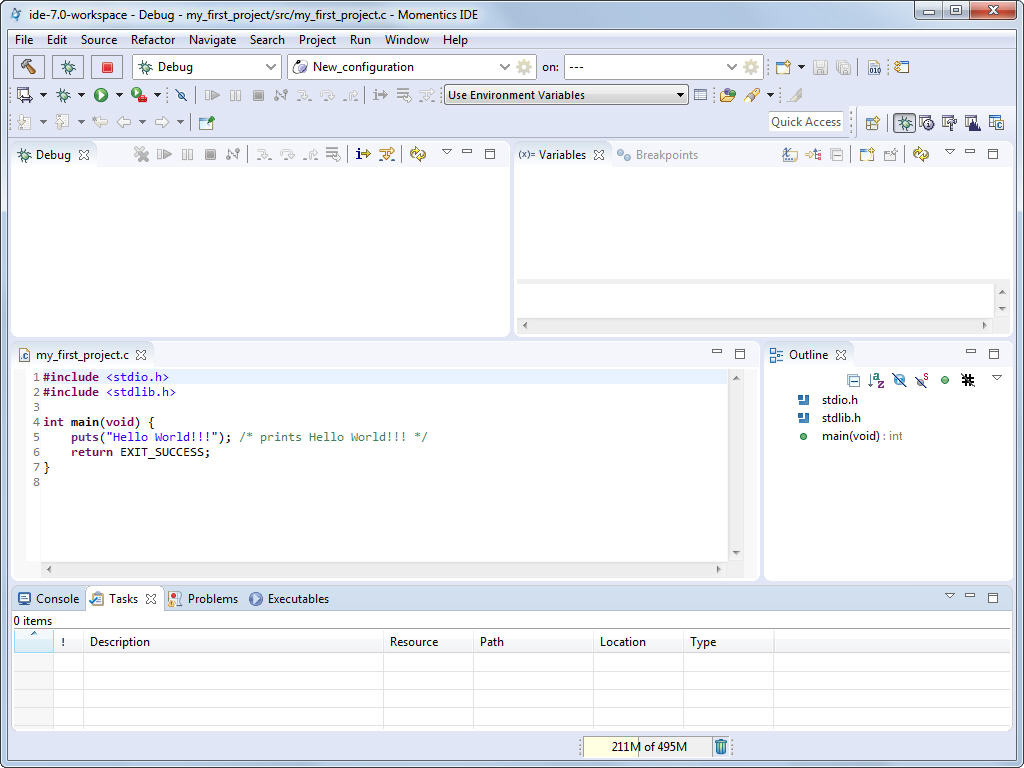Toggle alphabetical sorting in Outline view
This screenshot has width=1024, height=768.
click(x=876, y=381)
